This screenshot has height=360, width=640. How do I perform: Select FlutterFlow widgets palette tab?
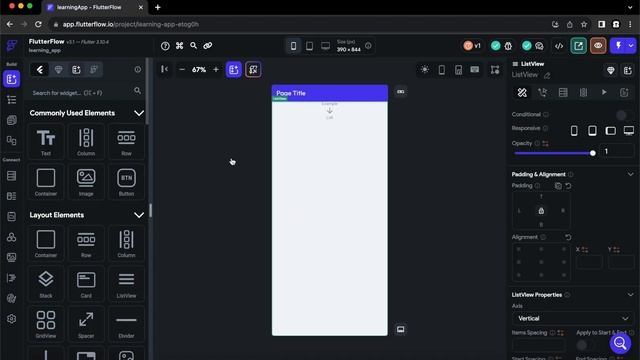click(x=40, y=70)
